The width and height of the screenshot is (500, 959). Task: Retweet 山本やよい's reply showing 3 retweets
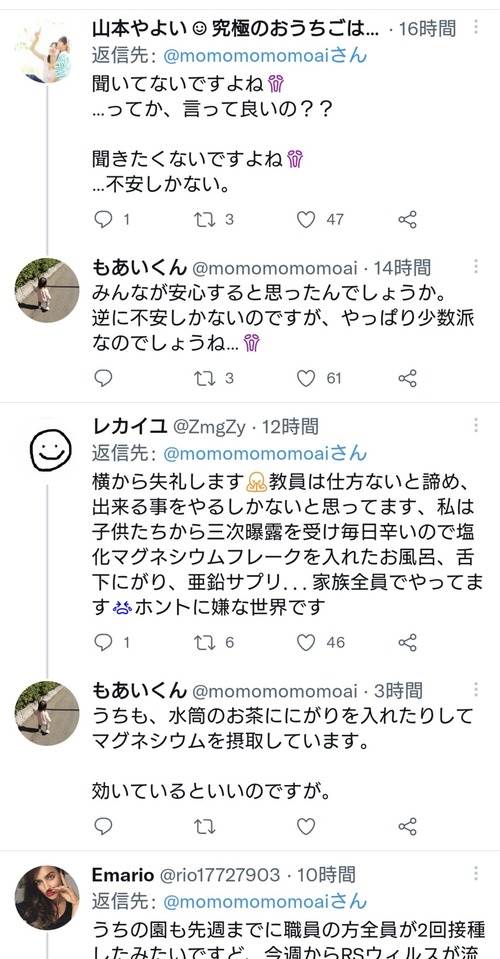[205, 219]
